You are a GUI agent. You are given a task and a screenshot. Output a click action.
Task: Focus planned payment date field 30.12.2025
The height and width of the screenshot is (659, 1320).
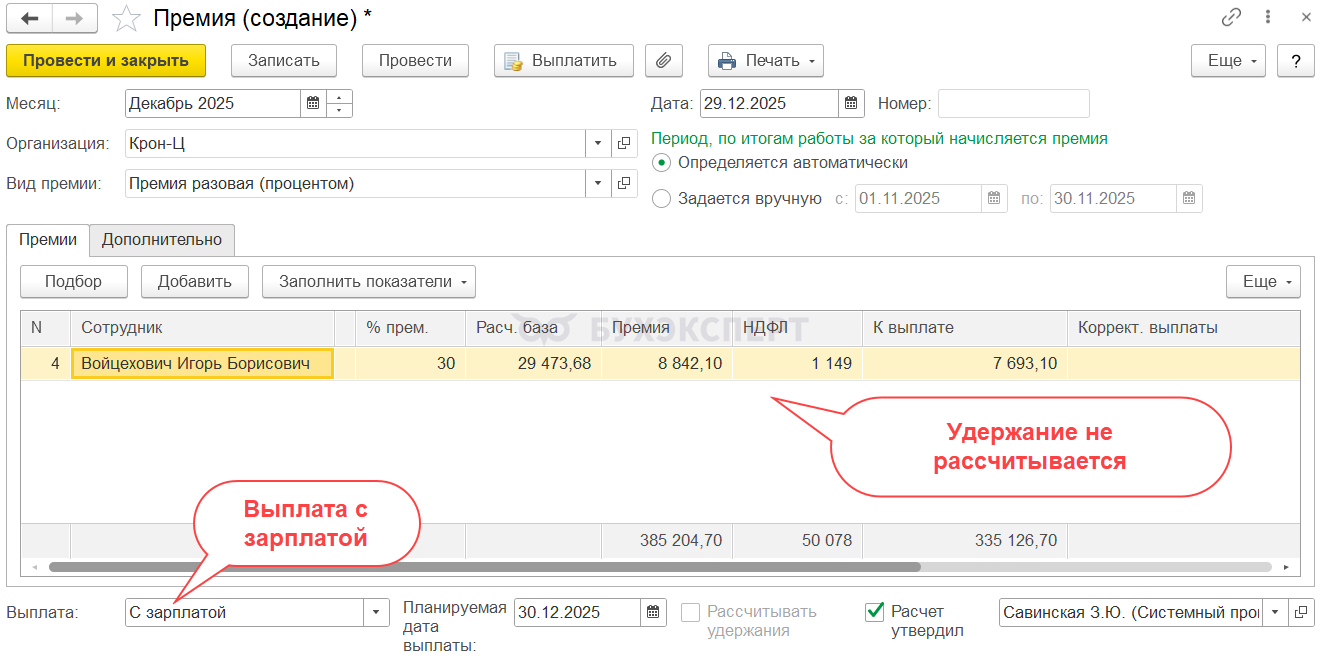coord(577,612)
